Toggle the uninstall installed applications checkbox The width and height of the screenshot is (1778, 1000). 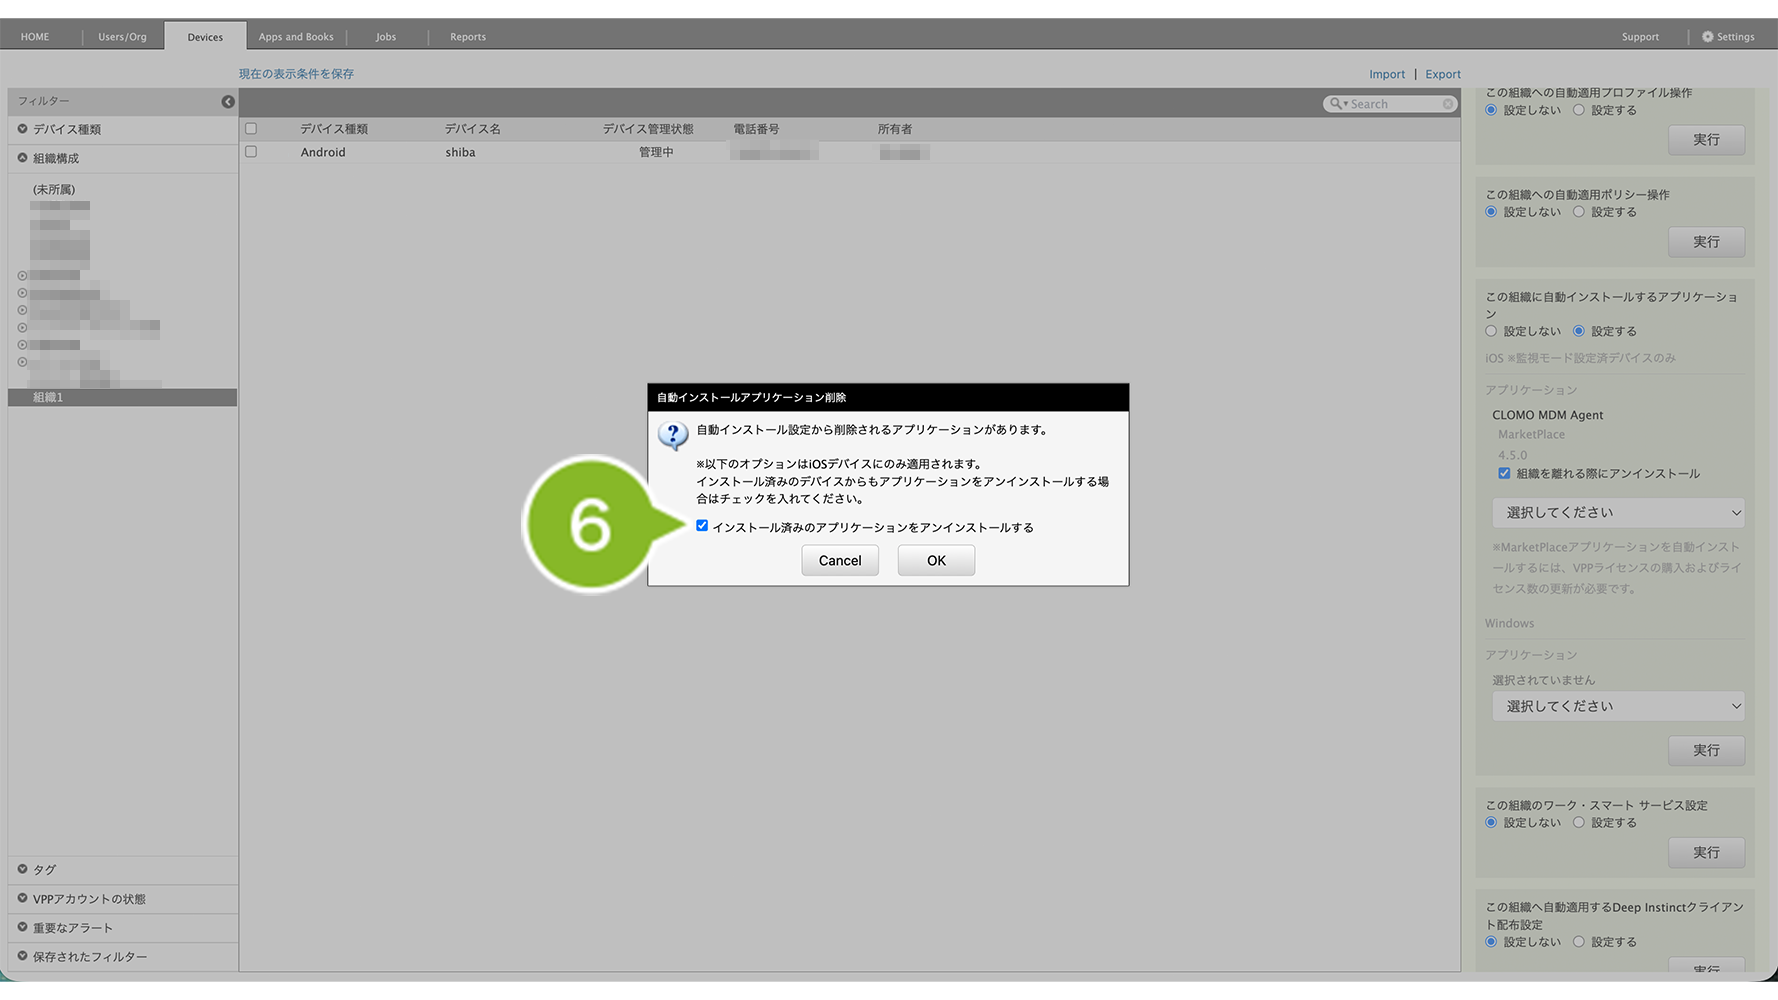tap(702, 526)
